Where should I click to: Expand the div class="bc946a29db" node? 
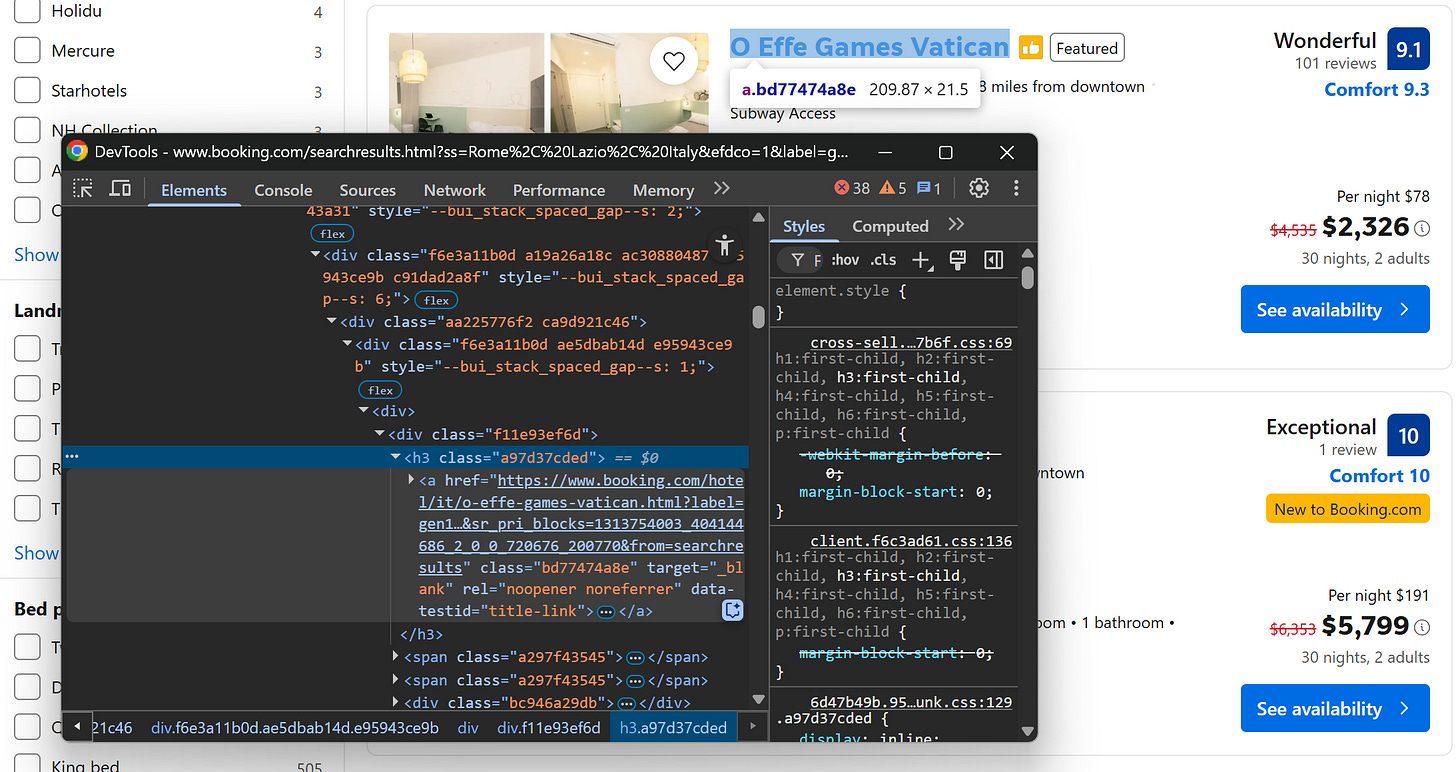(x=396, y=703)
